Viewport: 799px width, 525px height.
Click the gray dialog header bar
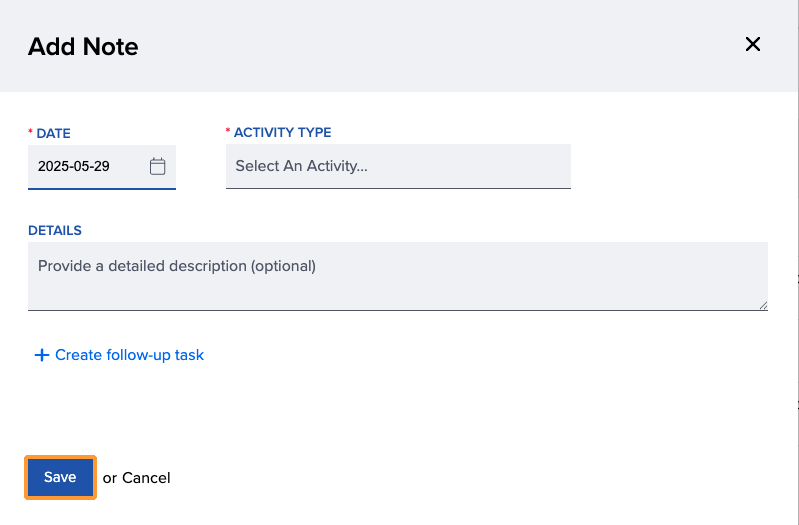tap(400, 46)
